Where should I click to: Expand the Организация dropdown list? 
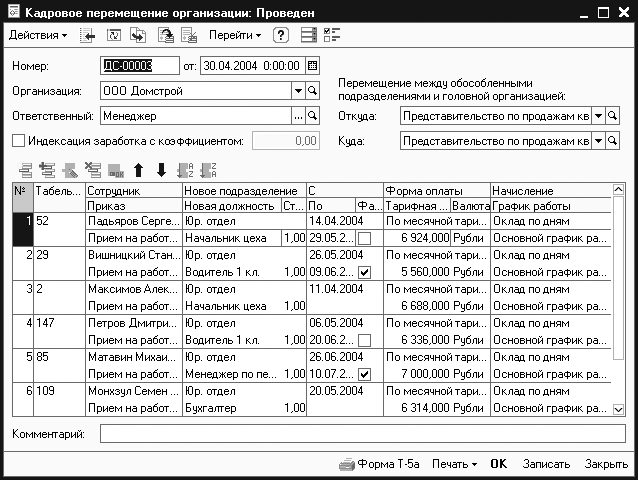[297, 91]
